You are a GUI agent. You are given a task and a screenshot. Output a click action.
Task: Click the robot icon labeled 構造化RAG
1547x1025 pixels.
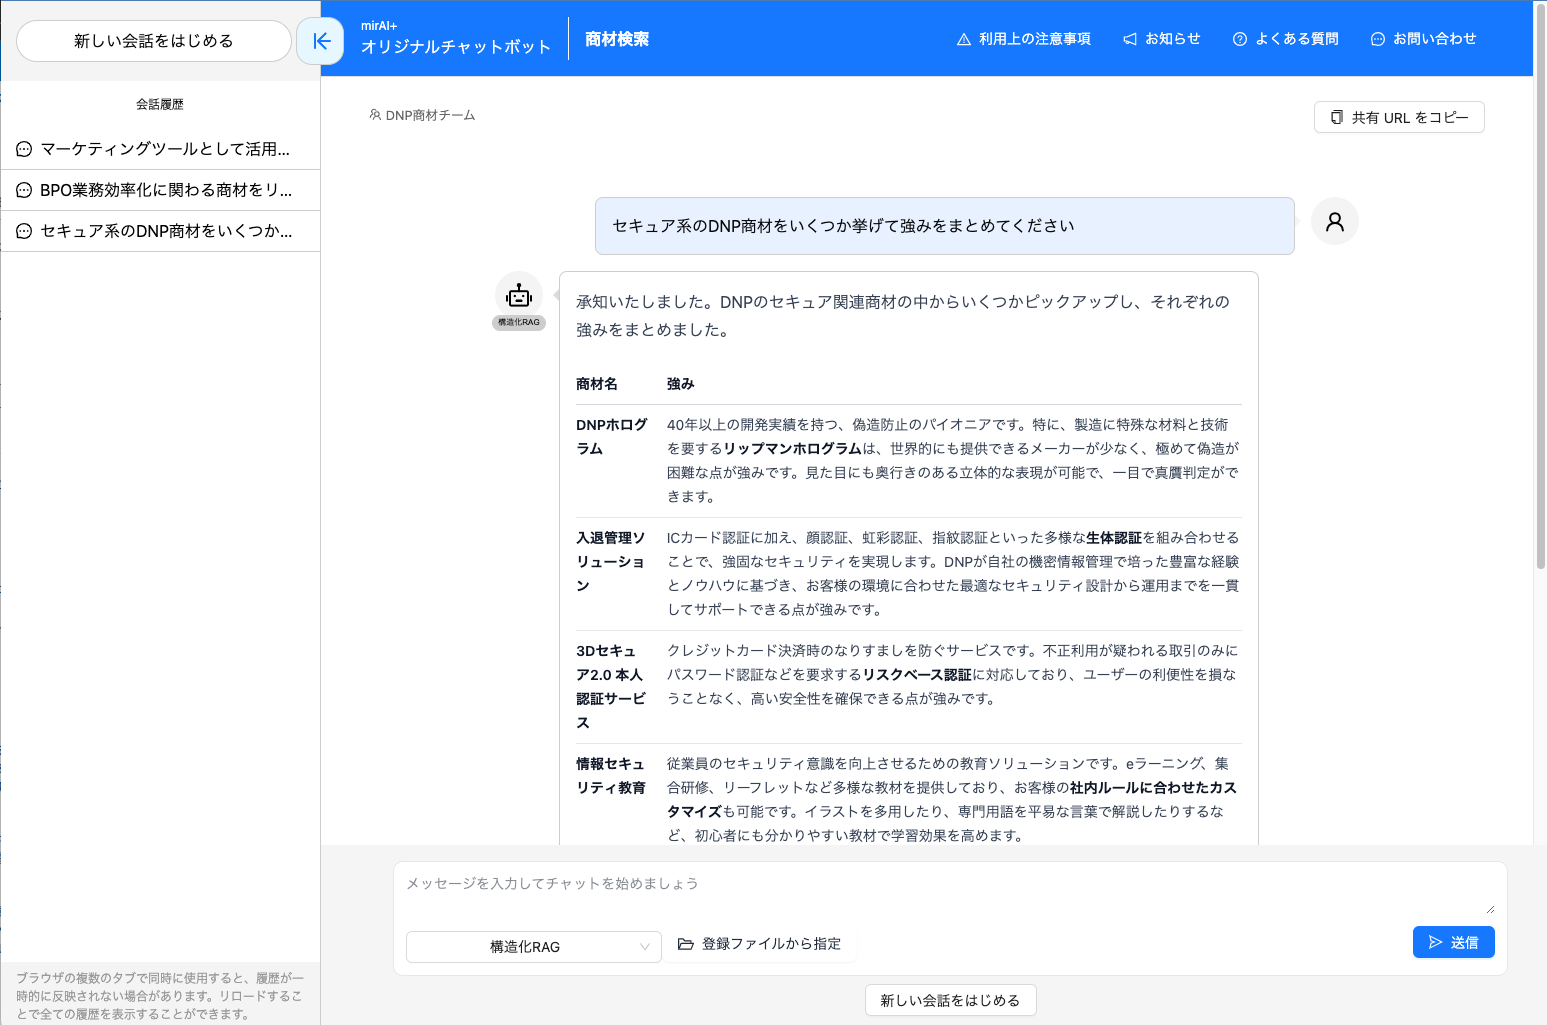[x=518, y=294]
